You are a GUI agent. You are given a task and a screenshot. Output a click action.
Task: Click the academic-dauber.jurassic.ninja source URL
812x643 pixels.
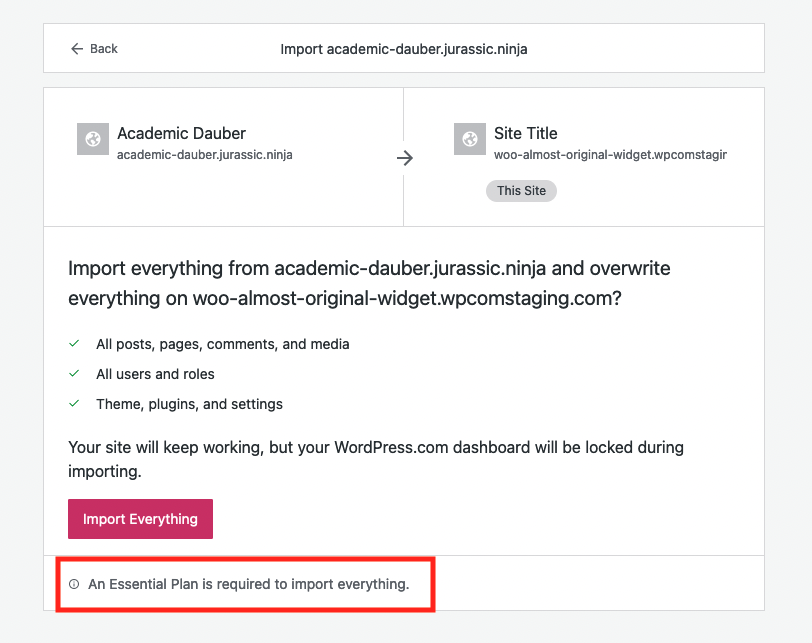point(204,155)
